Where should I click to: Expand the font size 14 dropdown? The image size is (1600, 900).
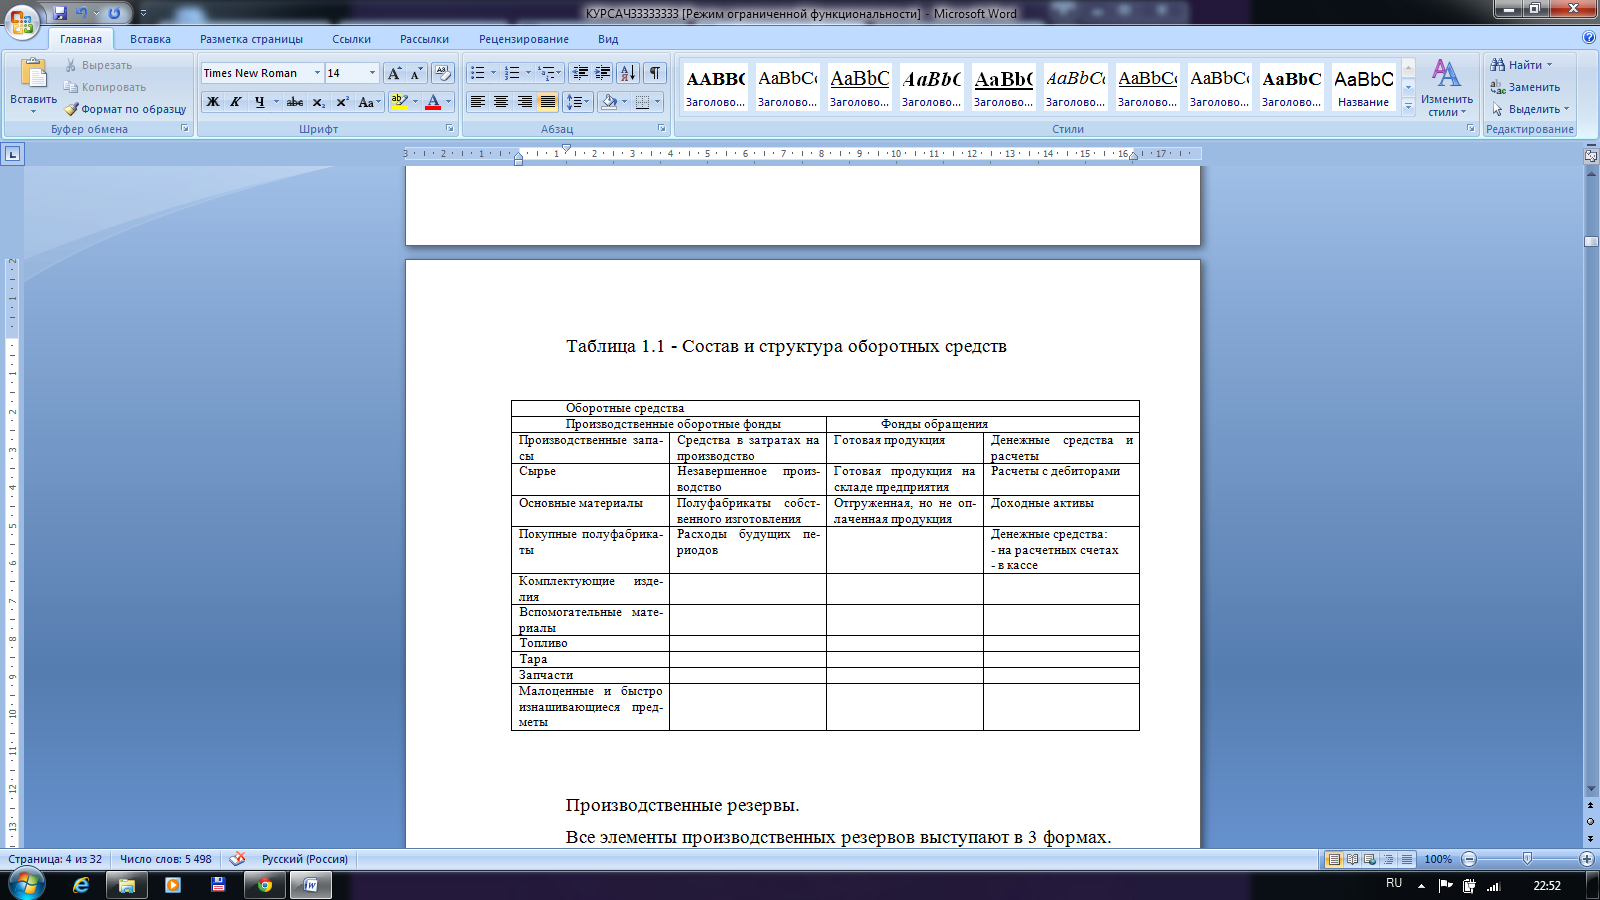[372, 73]
